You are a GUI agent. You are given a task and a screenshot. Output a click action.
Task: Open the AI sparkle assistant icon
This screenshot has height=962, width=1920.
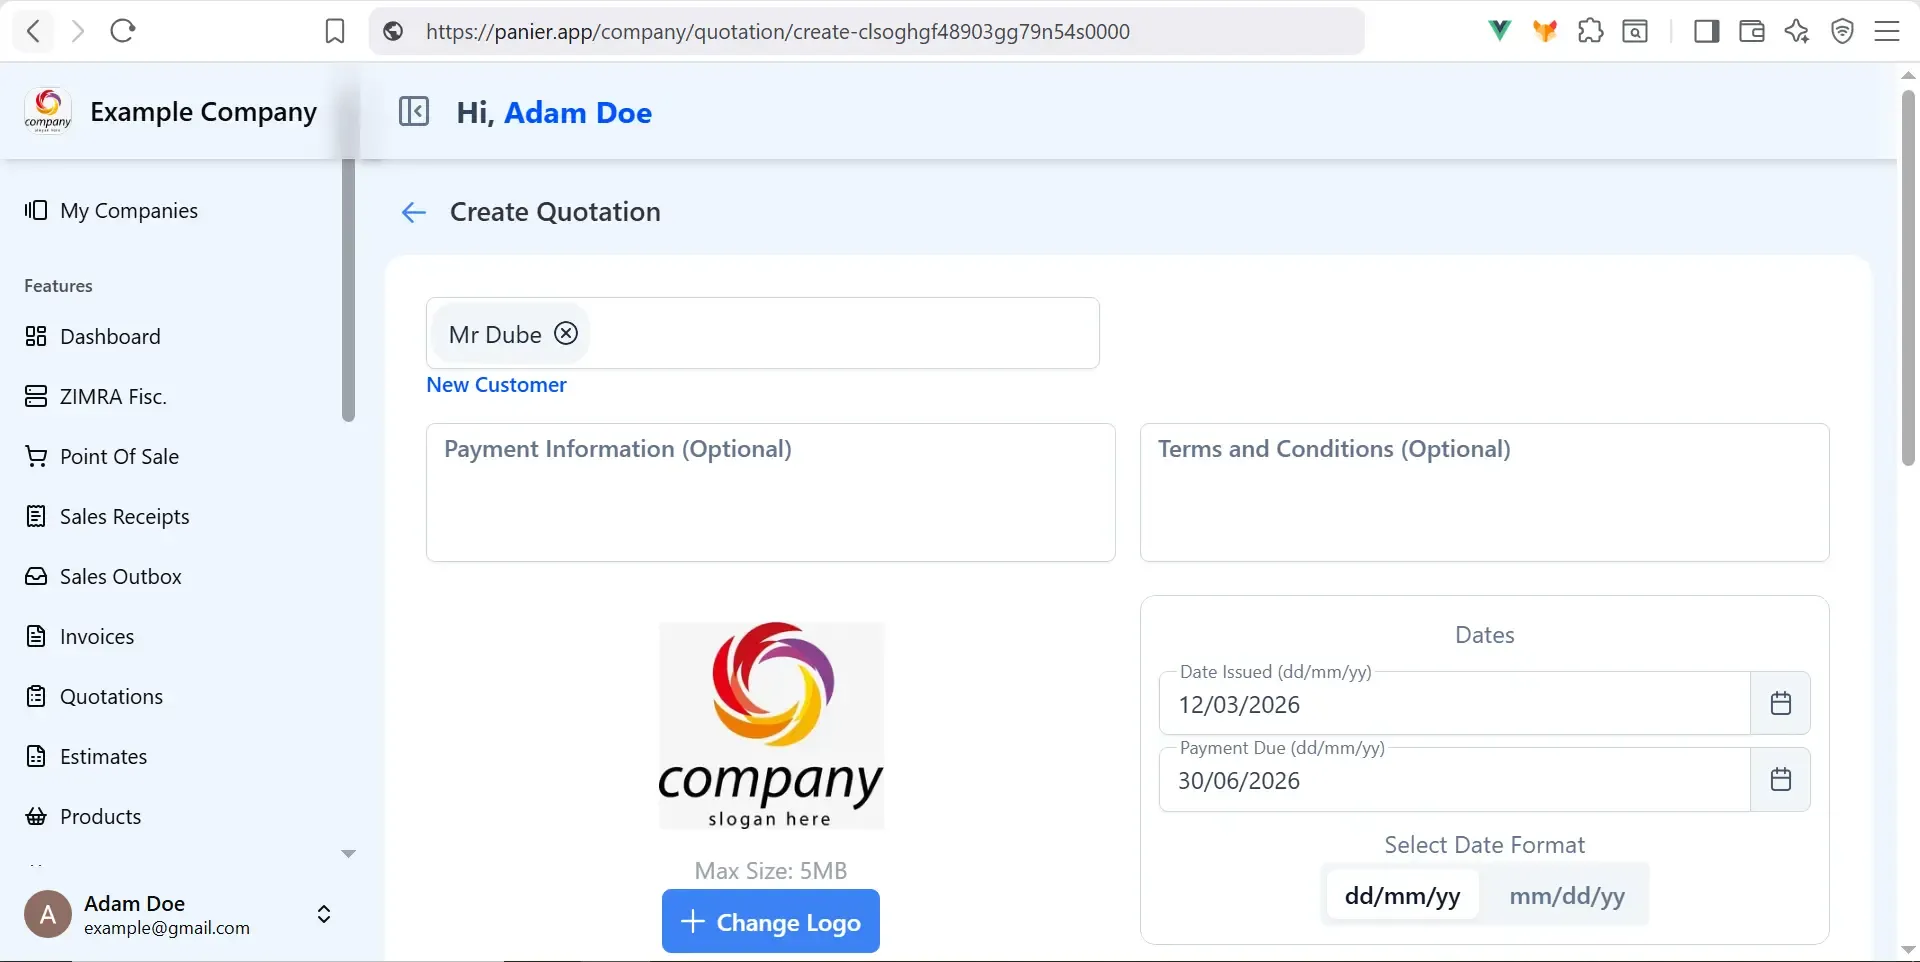(x=1797, y=32)
